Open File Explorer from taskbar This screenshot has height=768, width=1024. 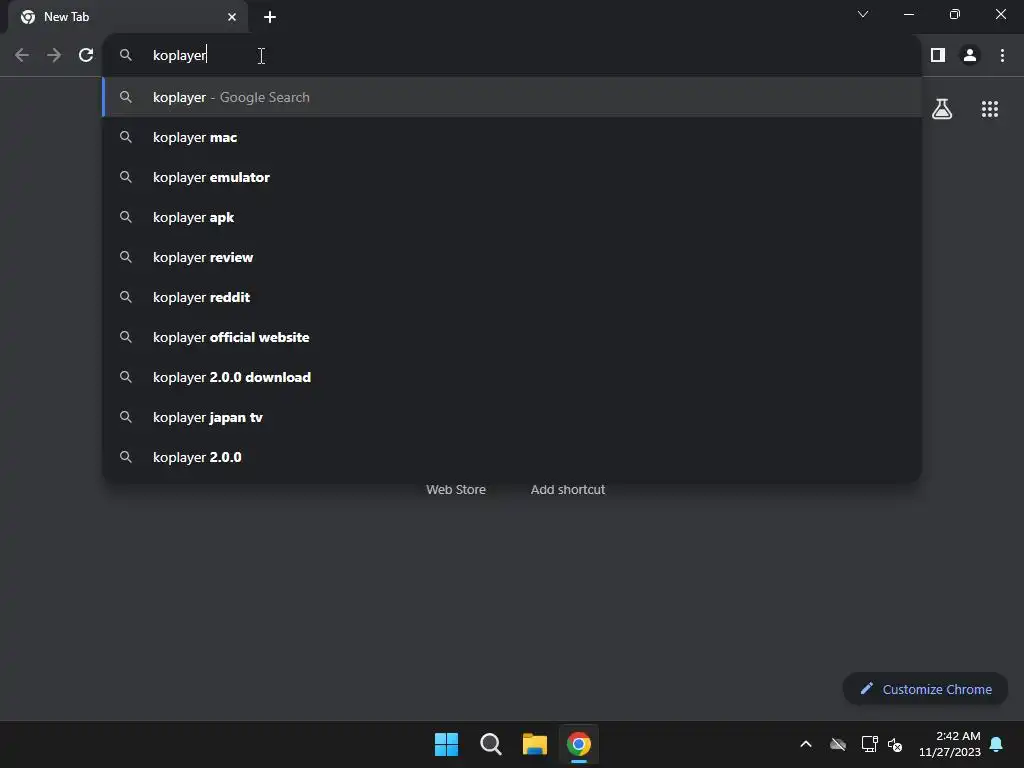point(535,744)
